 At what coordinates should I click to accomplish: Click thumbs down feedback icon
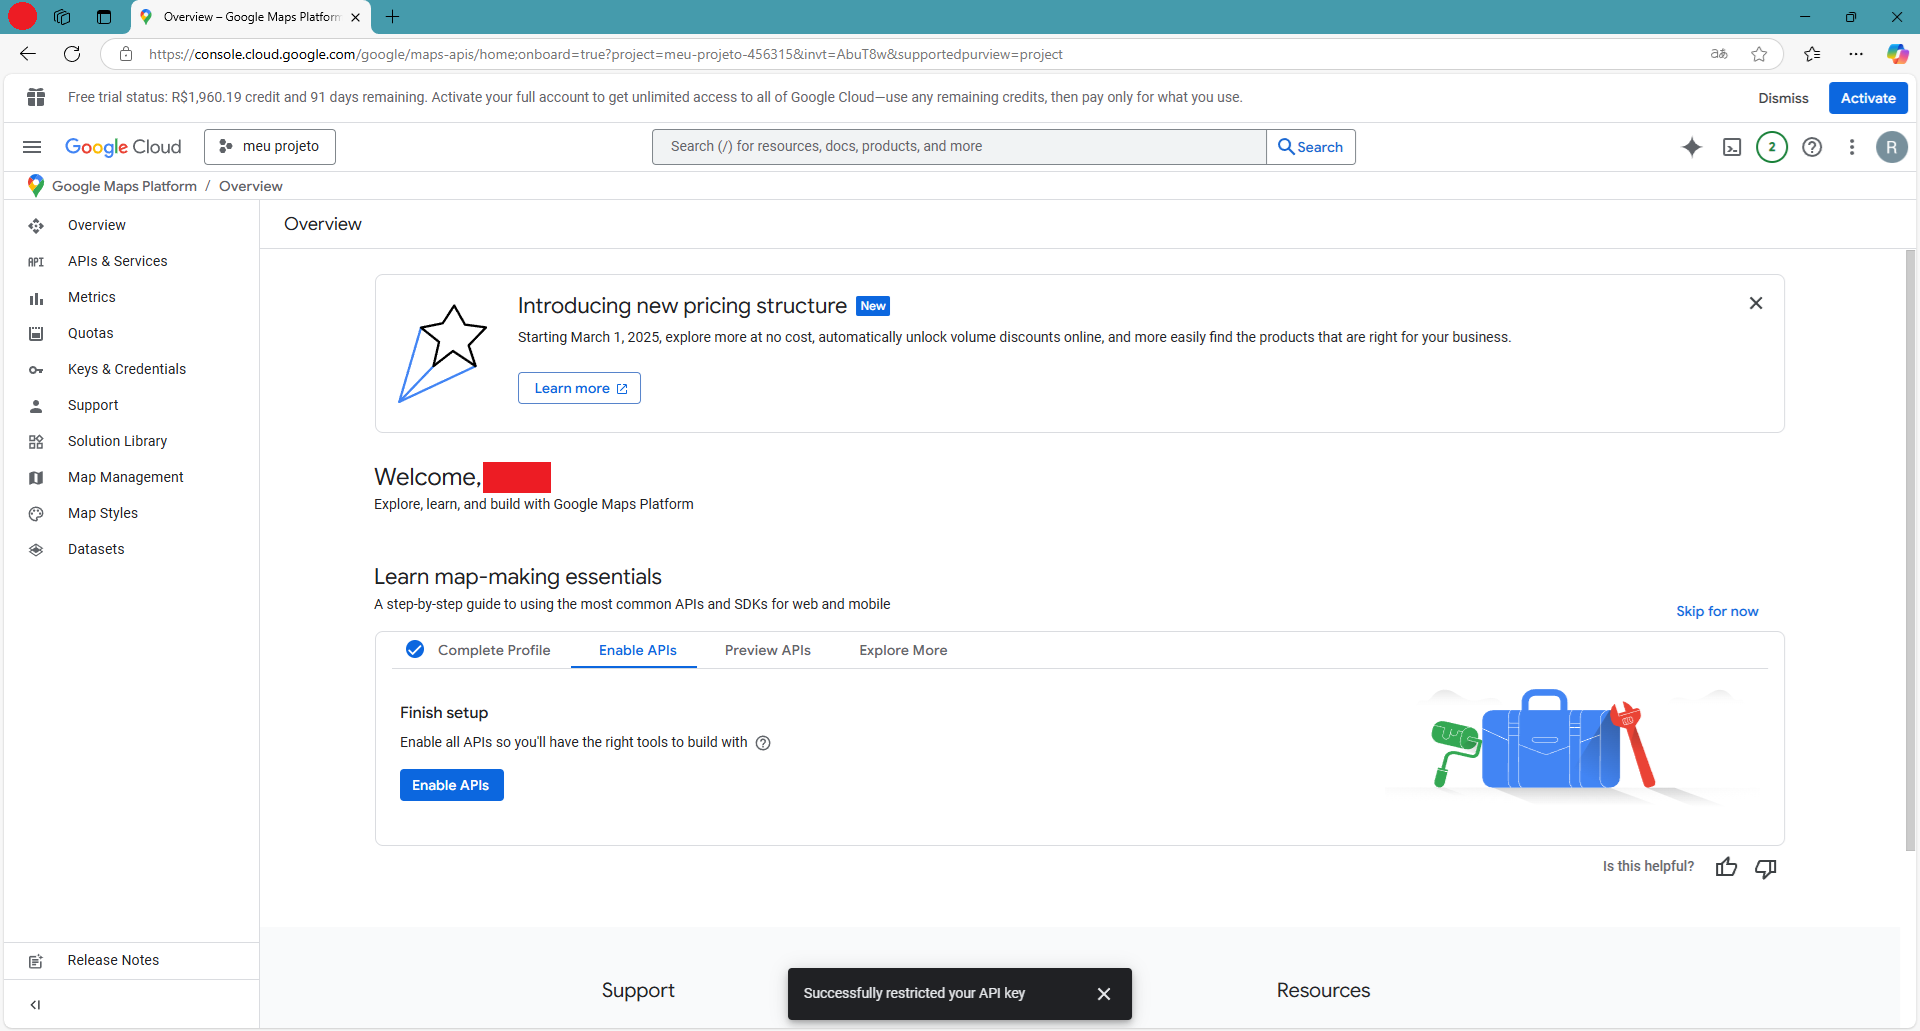click(x=1766, y=867)
